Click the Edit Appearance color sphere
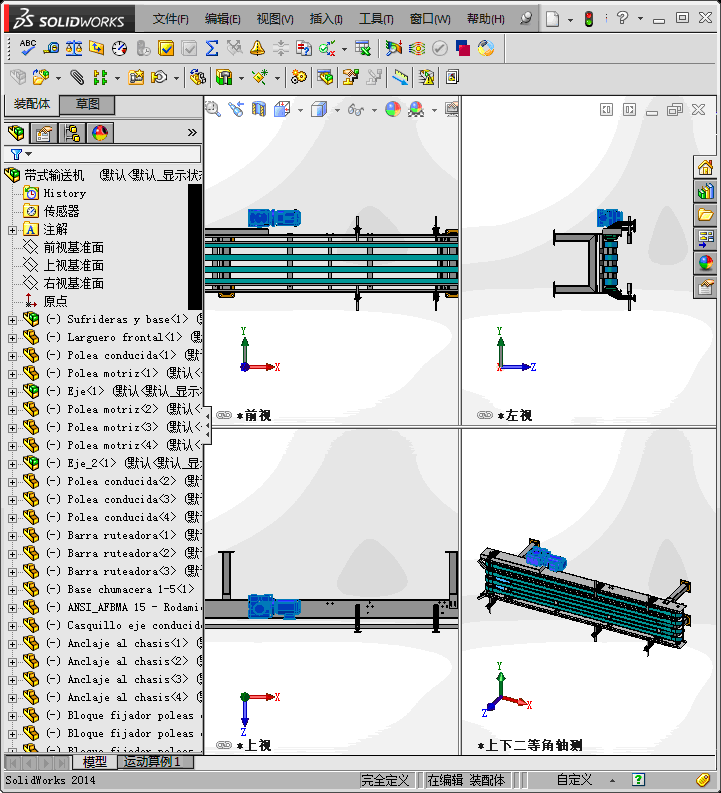The width and height of the screenshot is (721, 793). pyautogui.click(x=393, y=109)
